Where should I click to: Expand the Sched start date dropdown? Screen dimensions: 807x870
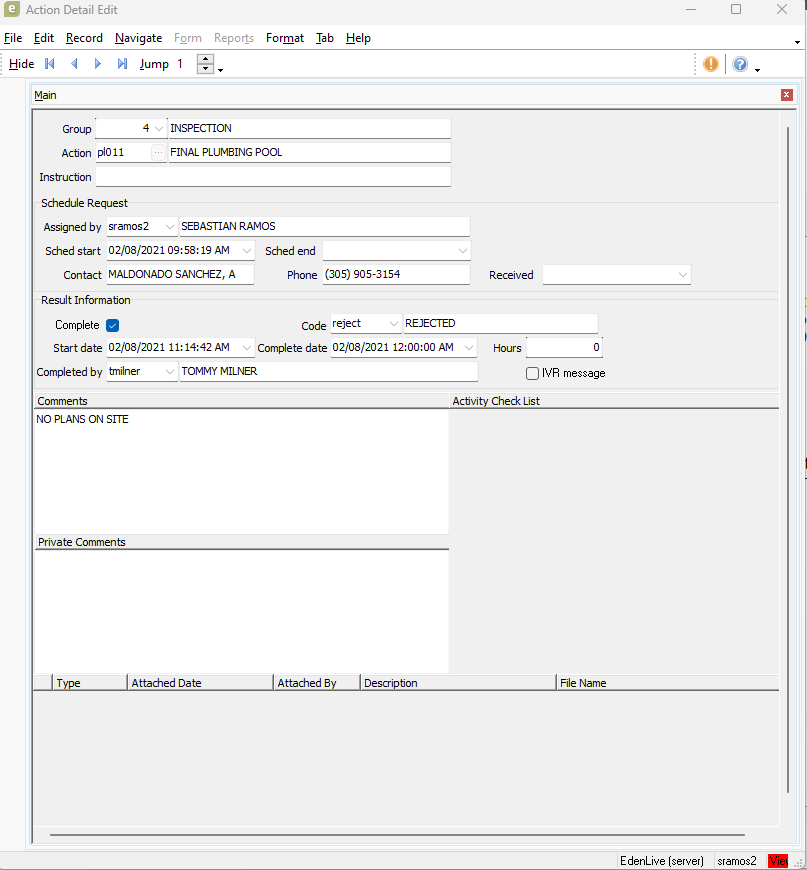tap(246, 251)
